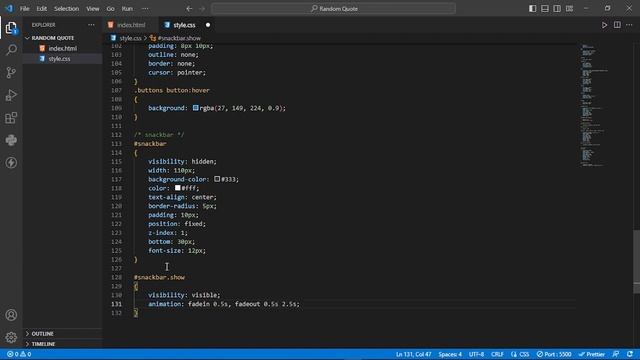Open the #fff color swatch

[x=178, y=188]
